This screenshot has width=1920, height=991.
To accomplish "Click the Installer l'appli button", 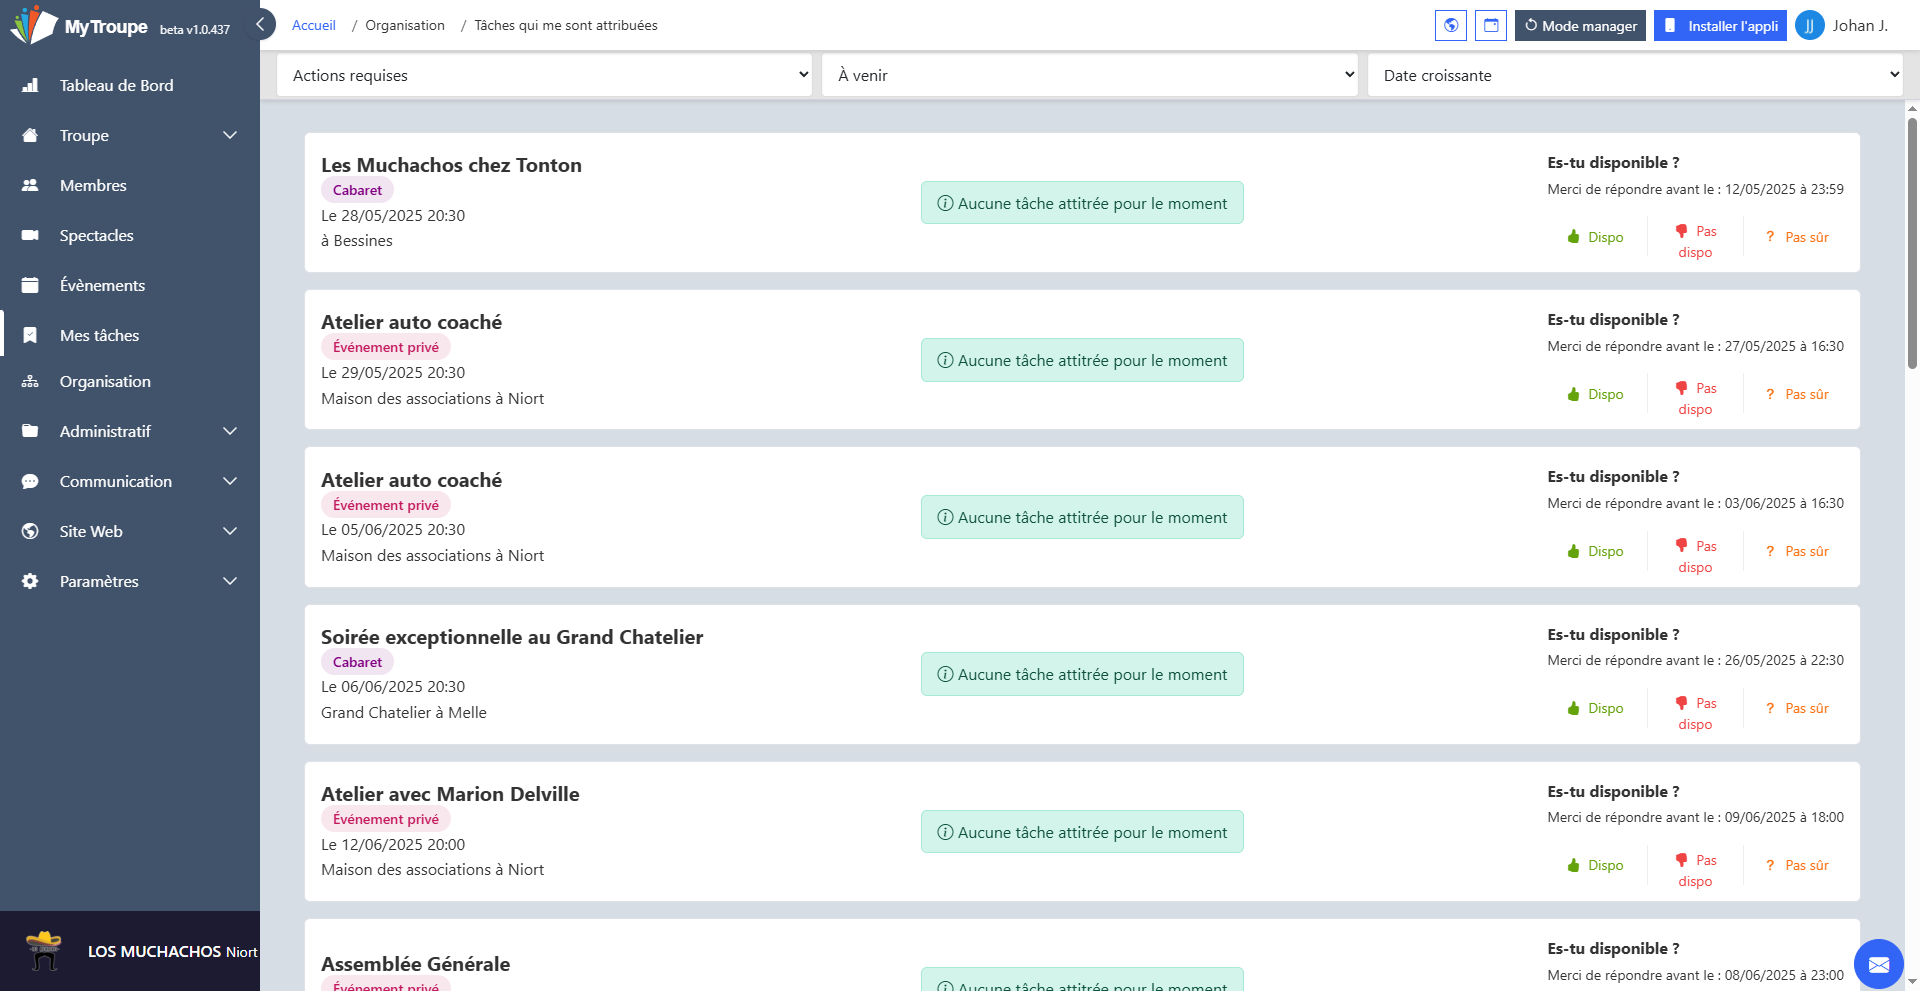I will pyautogui.click(x=1720, y=25).
